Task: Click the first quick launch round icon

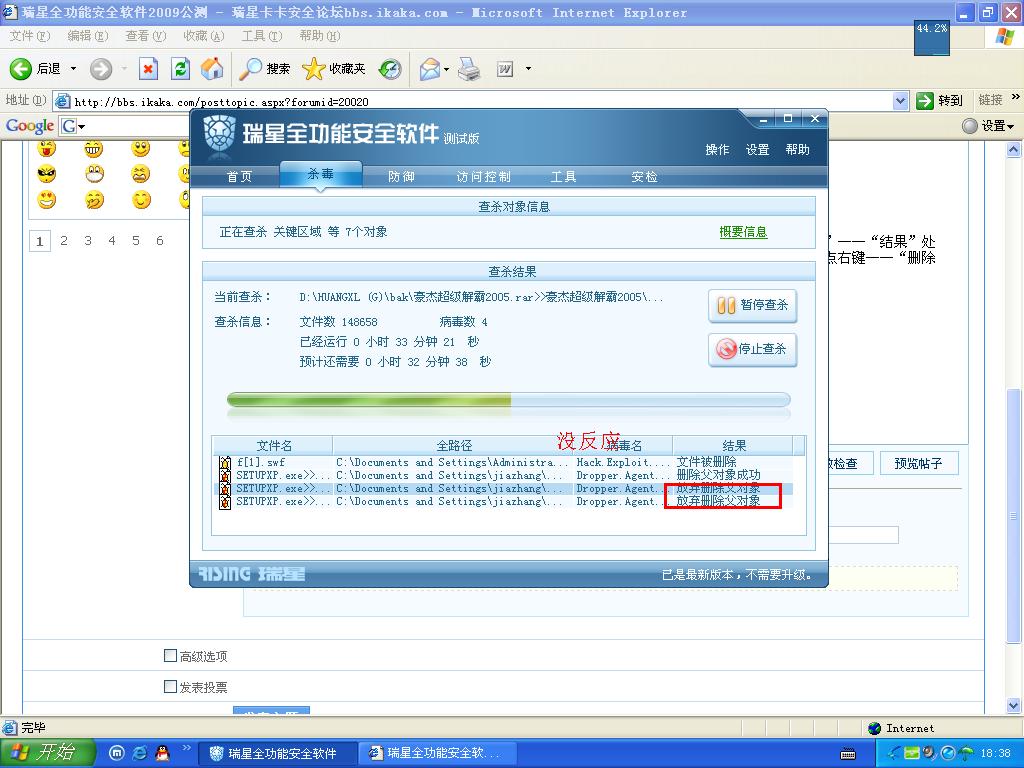Action: point(116,753)
